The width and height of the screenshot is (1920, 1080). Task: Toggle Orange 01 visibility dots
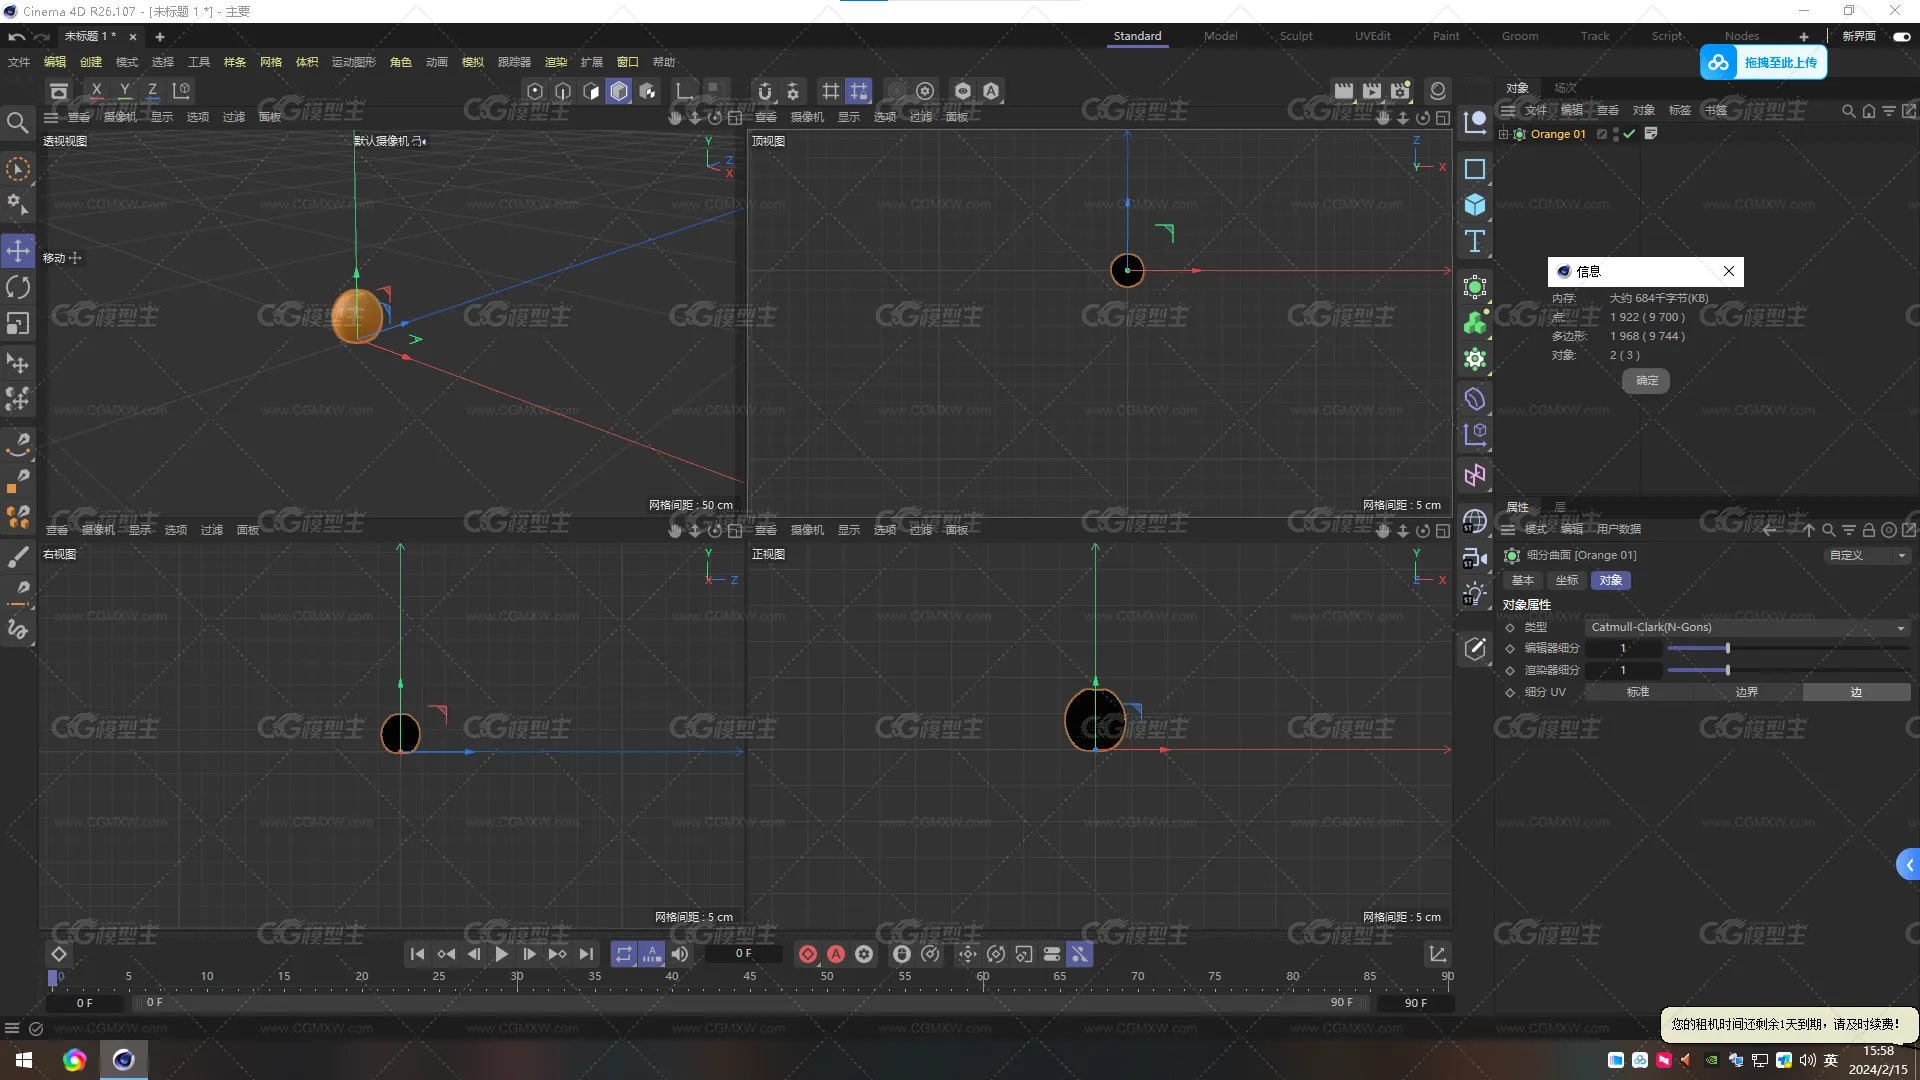click(1616, 134)
